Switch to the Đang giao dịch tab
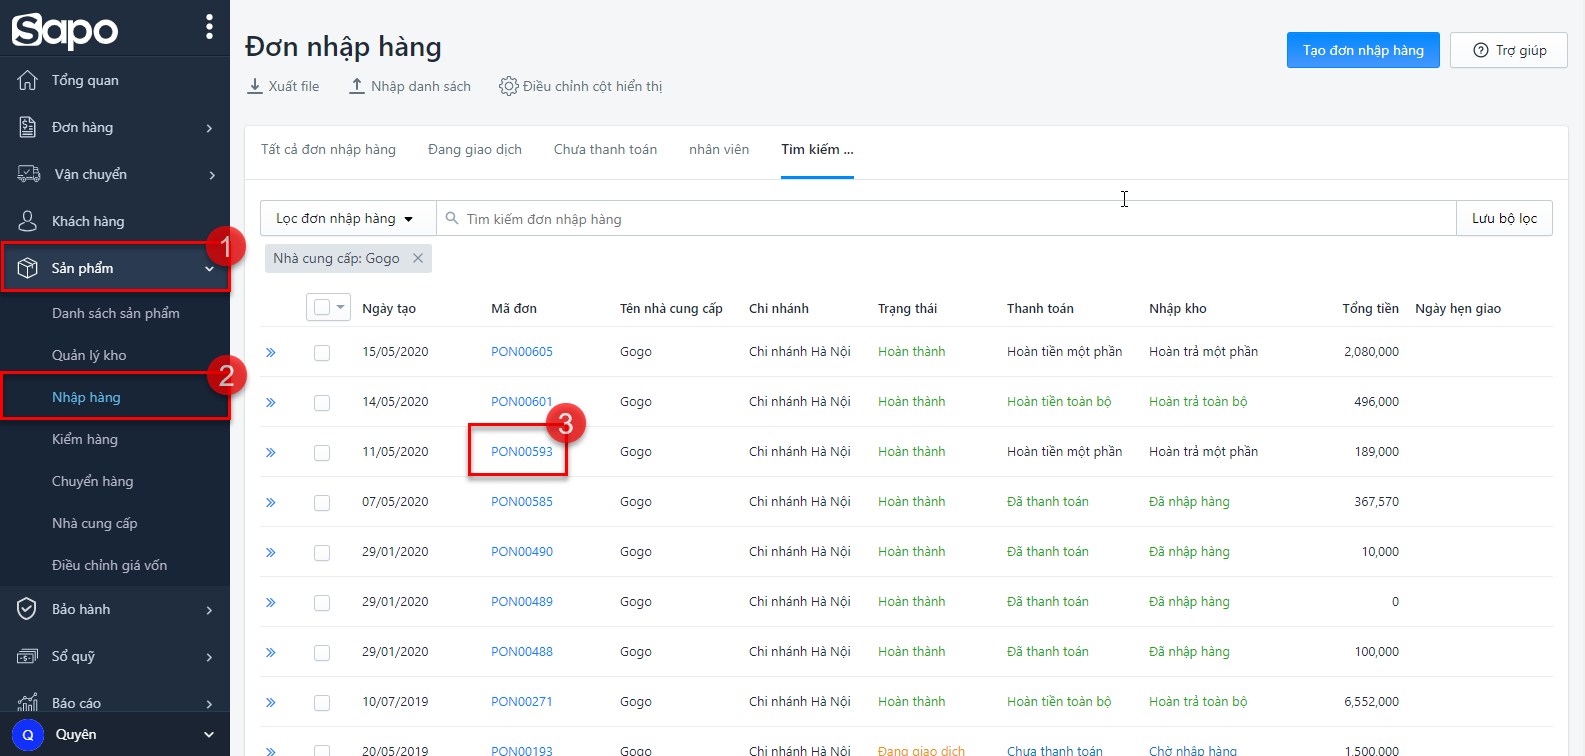This screenshot has width=1585, height=756. [475, 149]
